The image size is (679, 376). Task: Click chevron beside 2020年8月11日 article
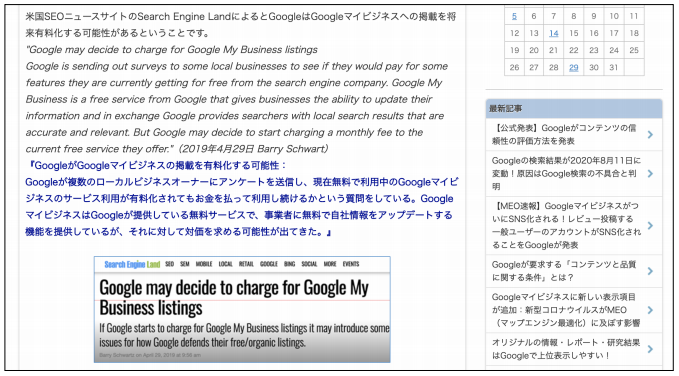click(650, 174)
